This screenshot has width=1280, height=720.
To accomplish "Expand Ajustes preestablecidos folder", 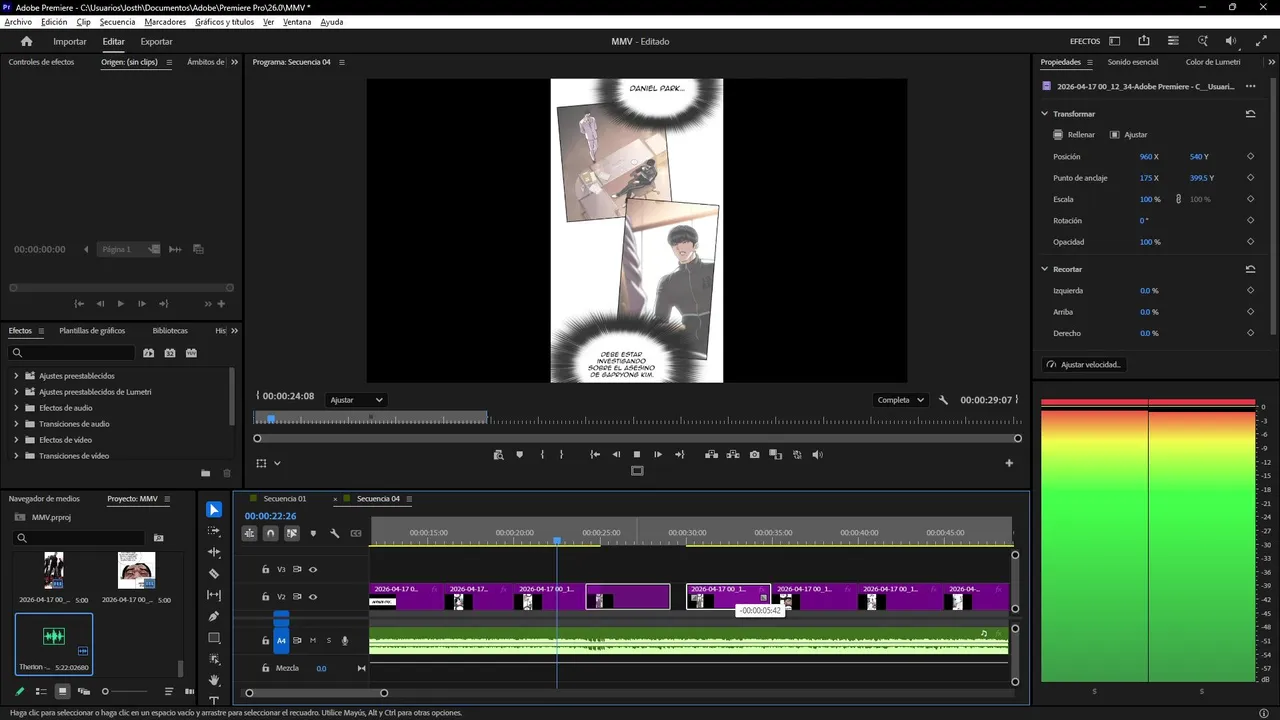I will 16,376.
